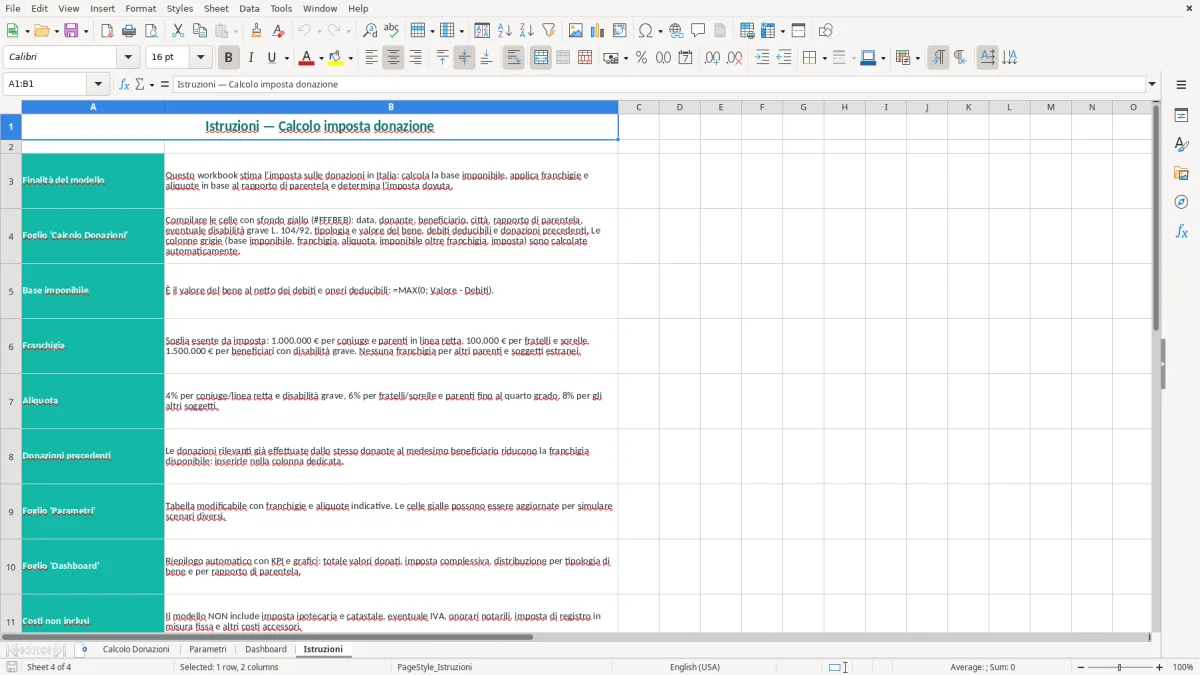1200x675 pixels.
Task: Toggle Merge and Center Cells
Action: [x=541, y=58]
